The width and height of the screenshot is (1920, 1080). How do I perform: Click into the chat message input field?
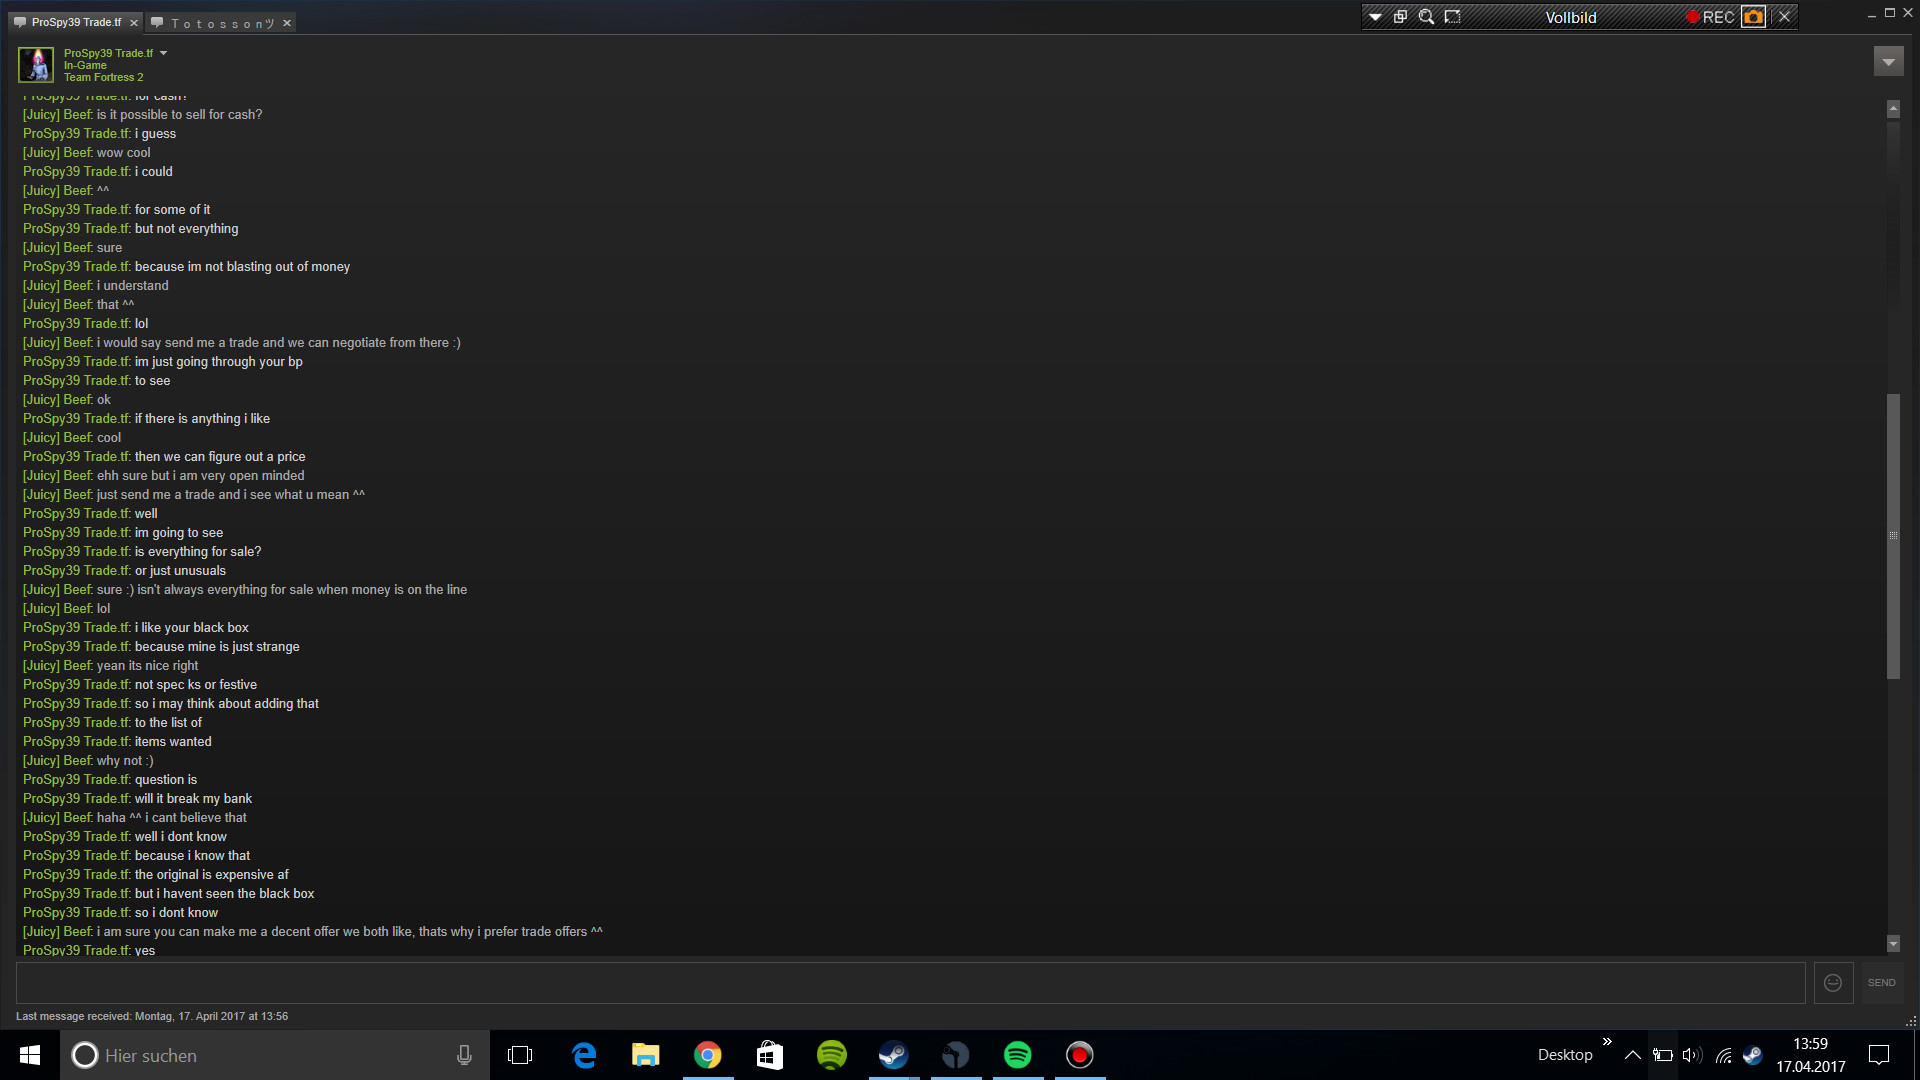coord(910,983)
